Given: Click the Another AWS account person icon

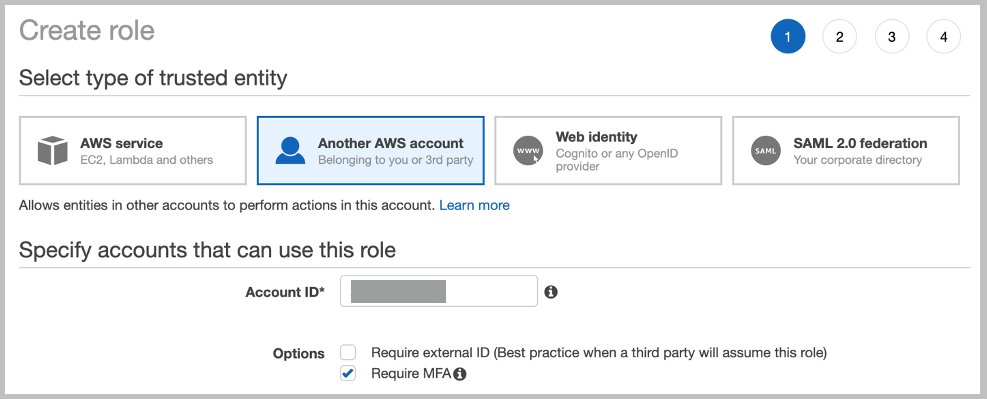Looking at the screenshot, I should (290, 151).
